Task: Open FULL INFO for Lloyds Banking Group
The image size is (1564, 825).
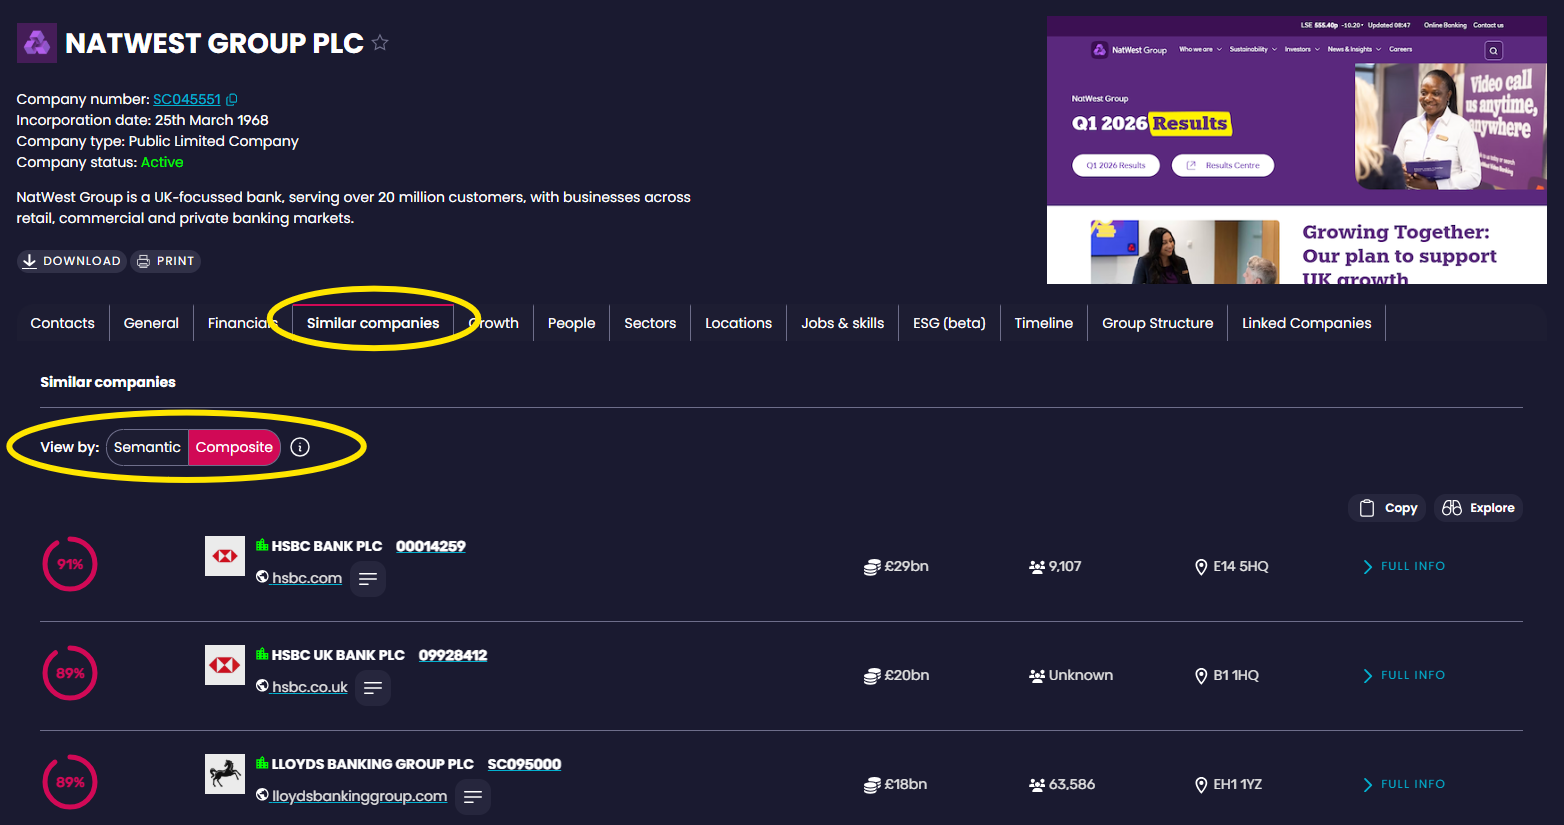Action: point(1404,784)
